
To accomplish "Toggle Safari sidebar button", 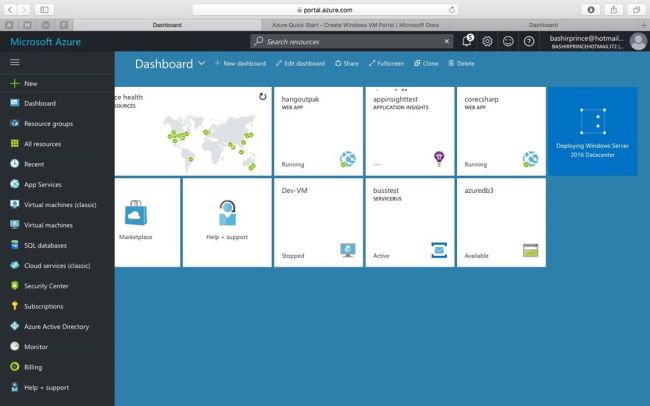I will (x=44, y=9).
